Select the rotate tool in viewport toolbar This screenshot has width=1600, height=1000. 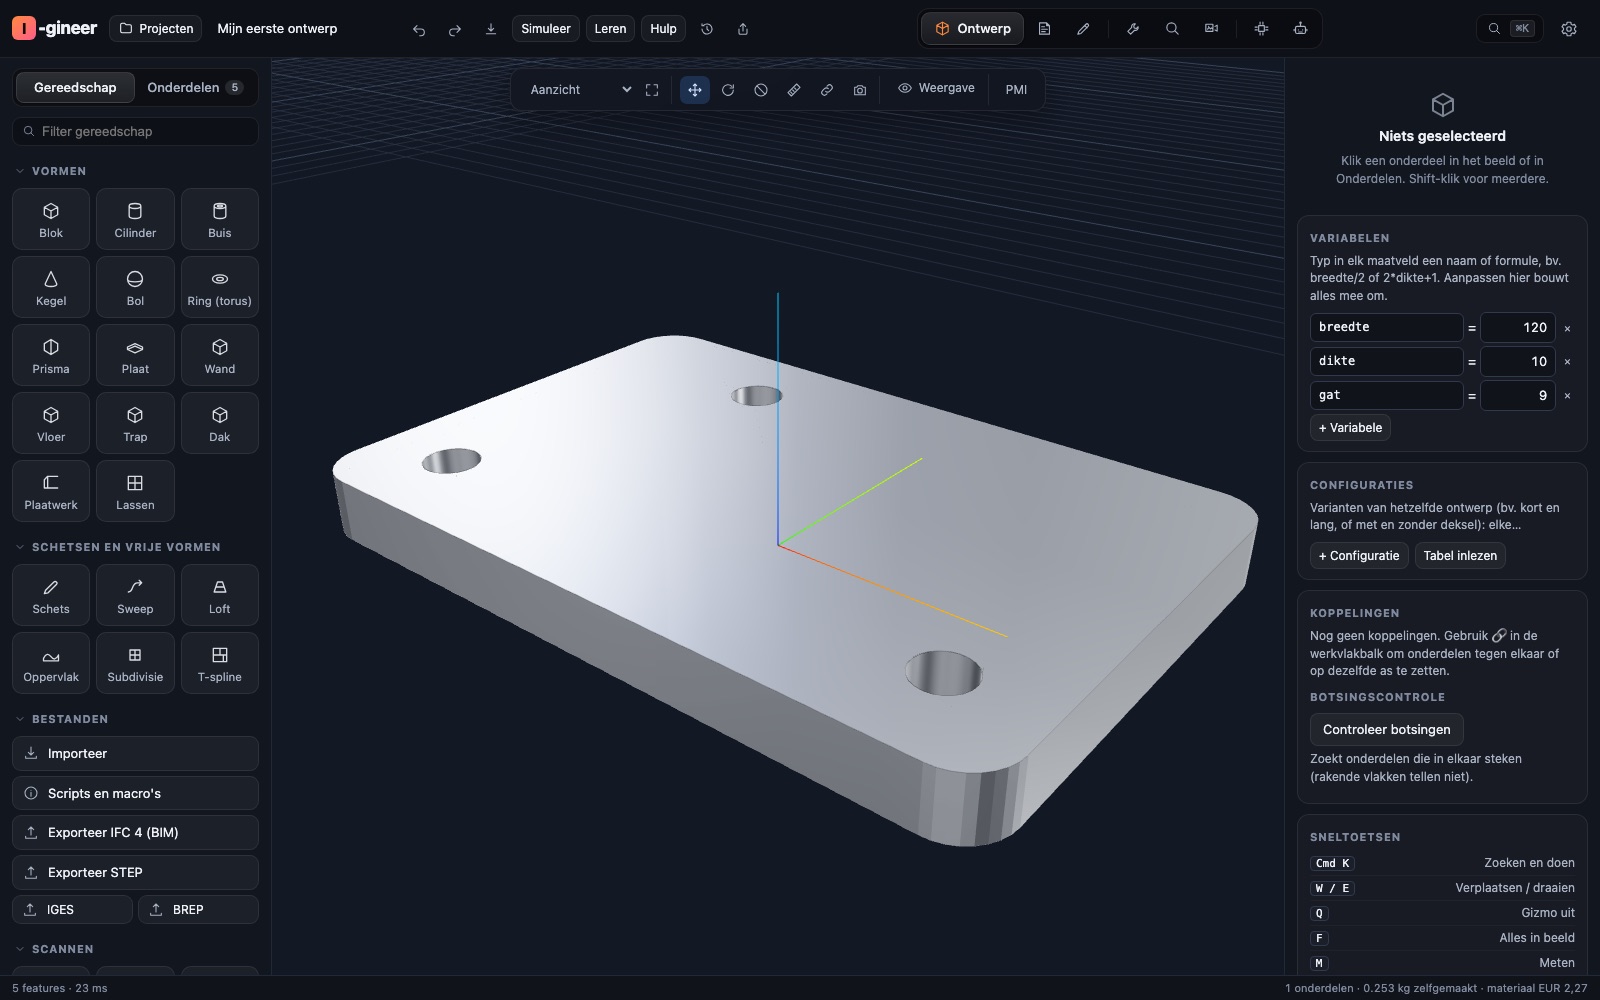728,89
